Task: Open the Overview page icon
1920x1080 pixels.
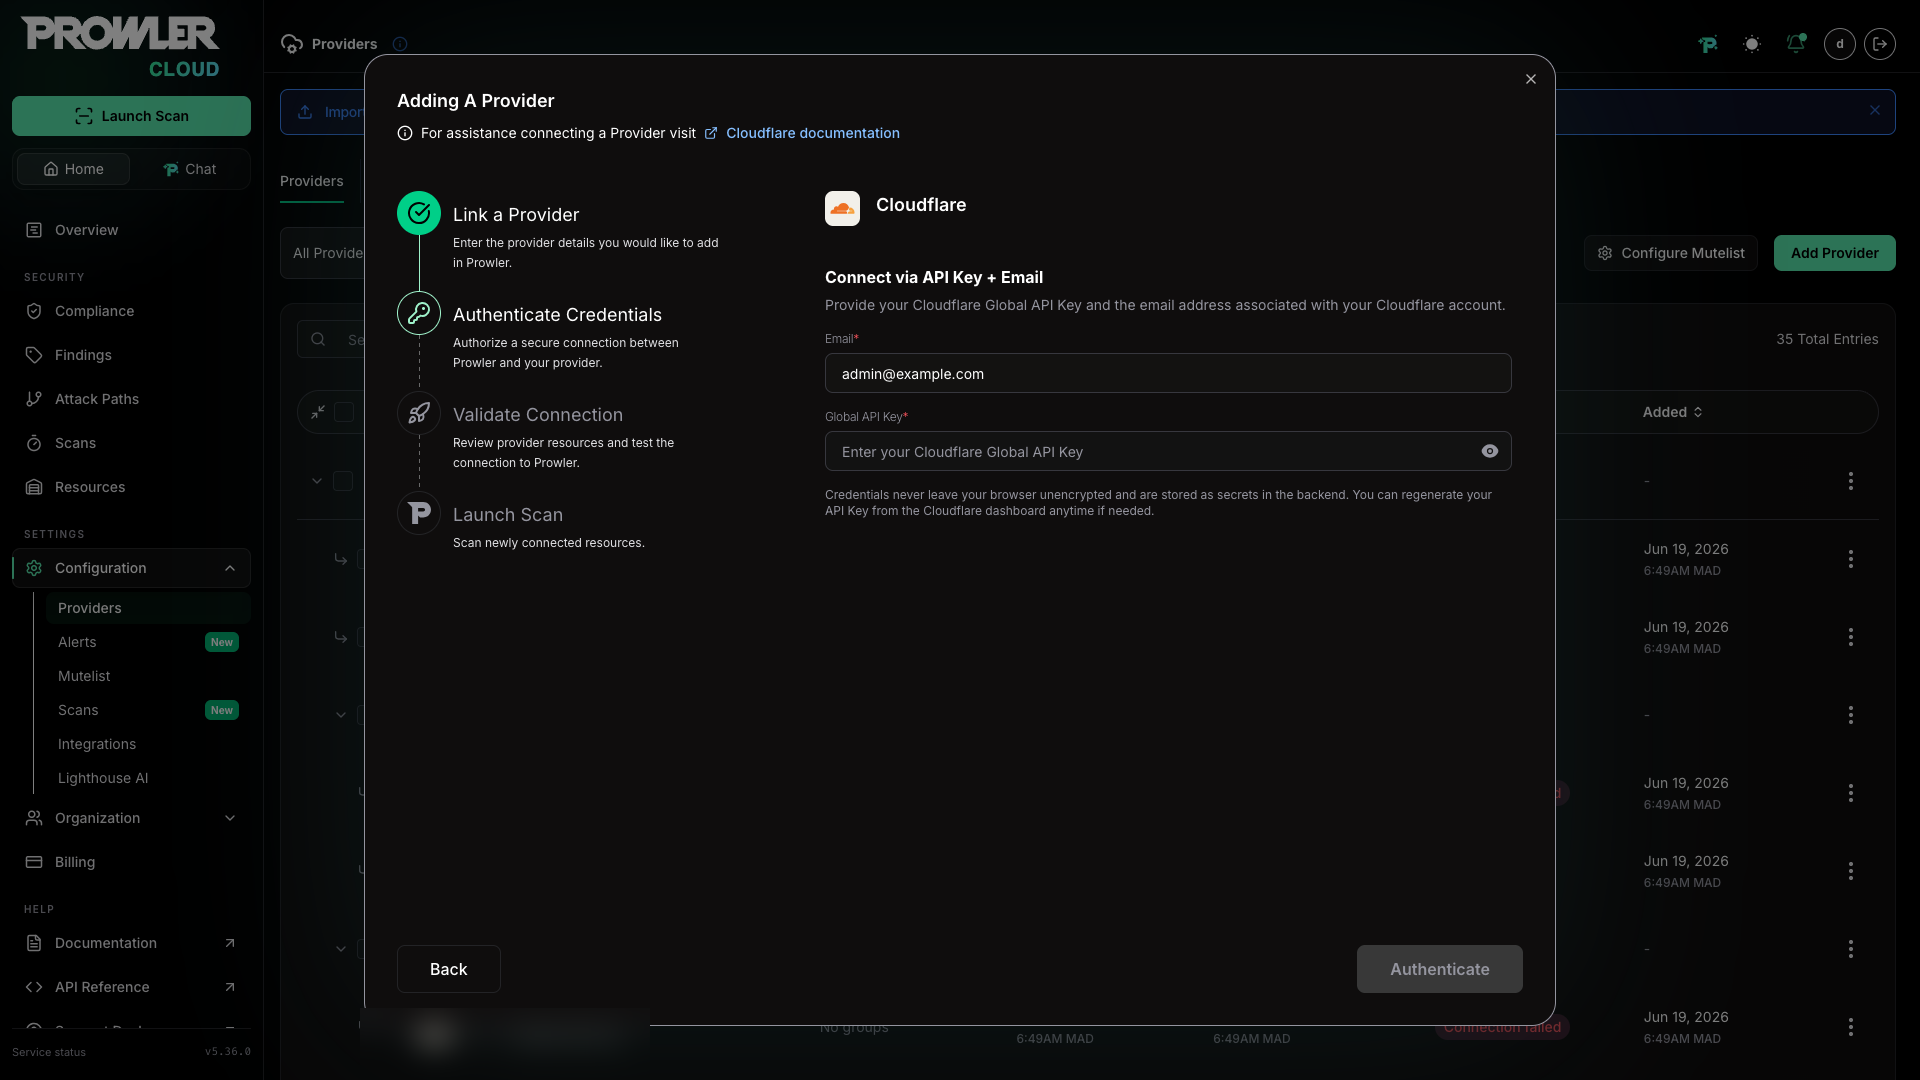Action: [x=34, y=230]
